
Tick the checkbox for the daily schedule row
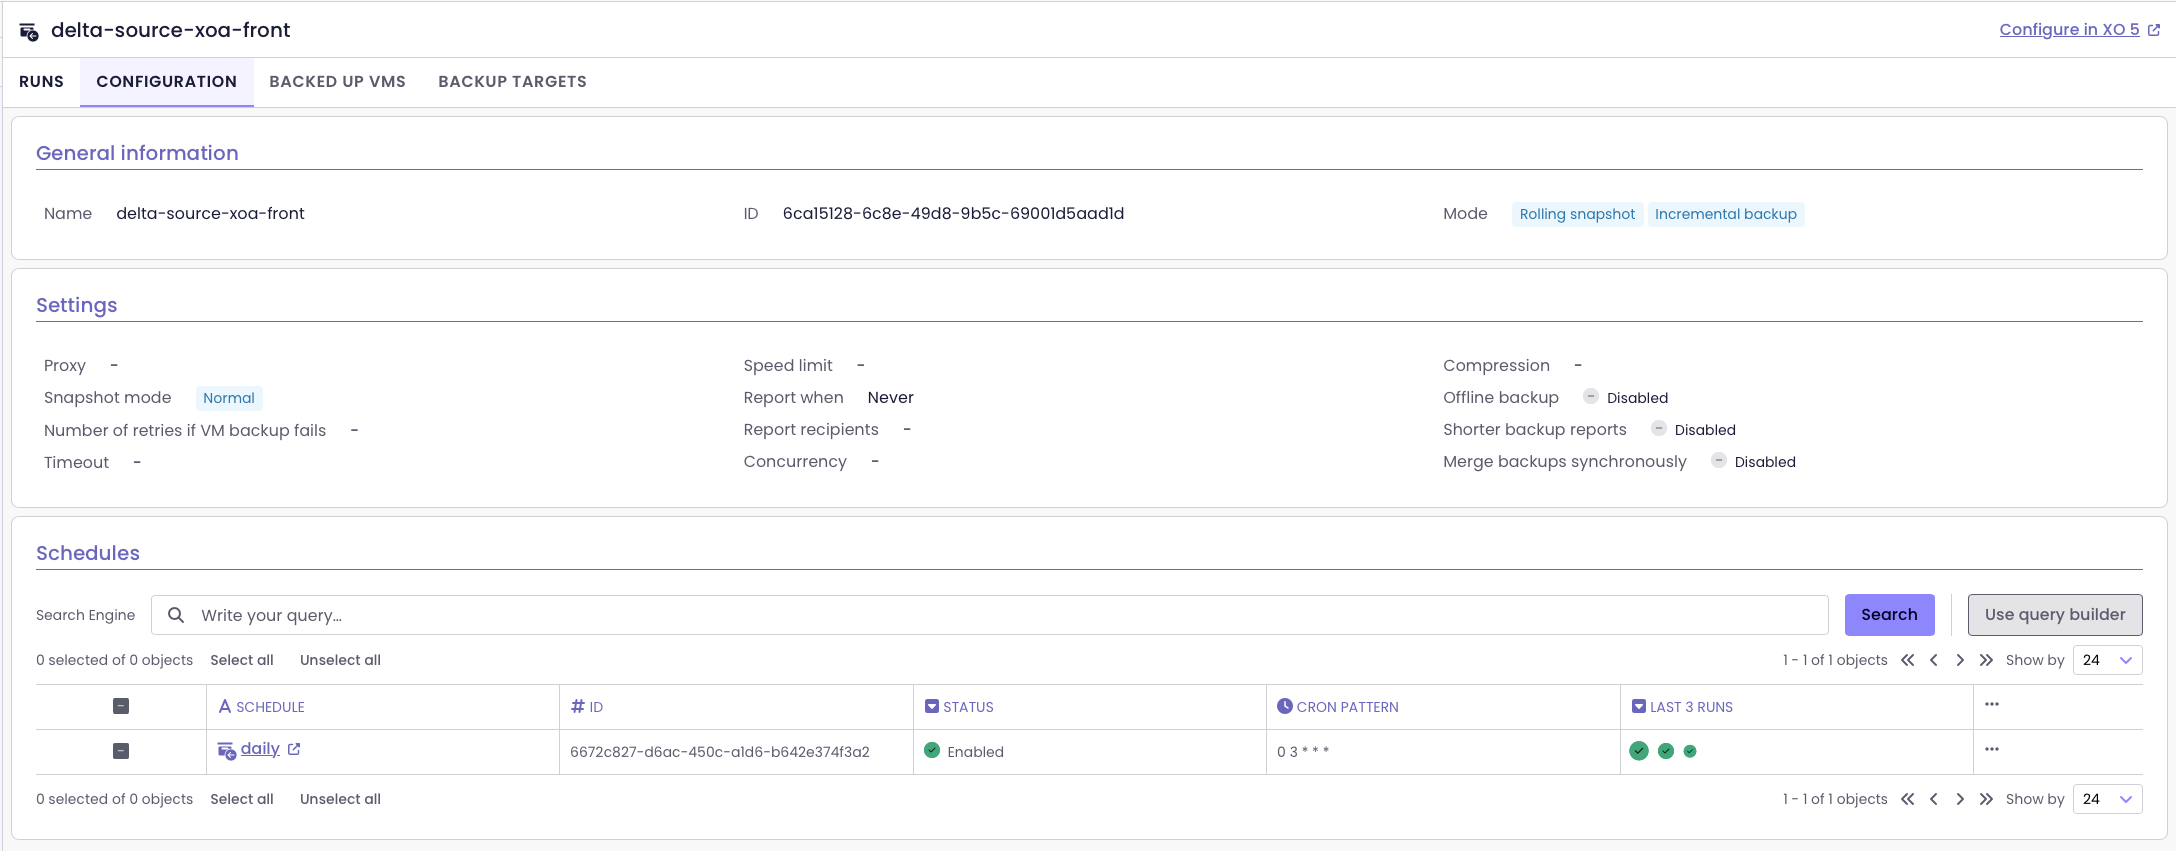pyautogui.click(x=121, y=751)
